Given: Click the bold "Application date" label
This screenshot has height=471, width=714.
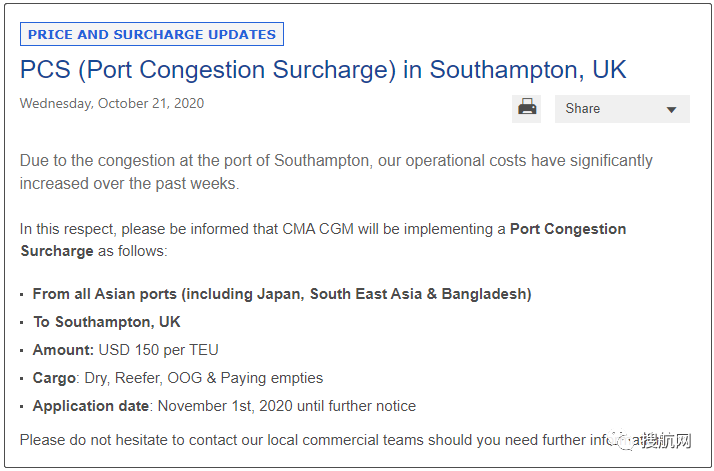Looking at the screenshot, I should pyautogui.click(x=91, y=406).
